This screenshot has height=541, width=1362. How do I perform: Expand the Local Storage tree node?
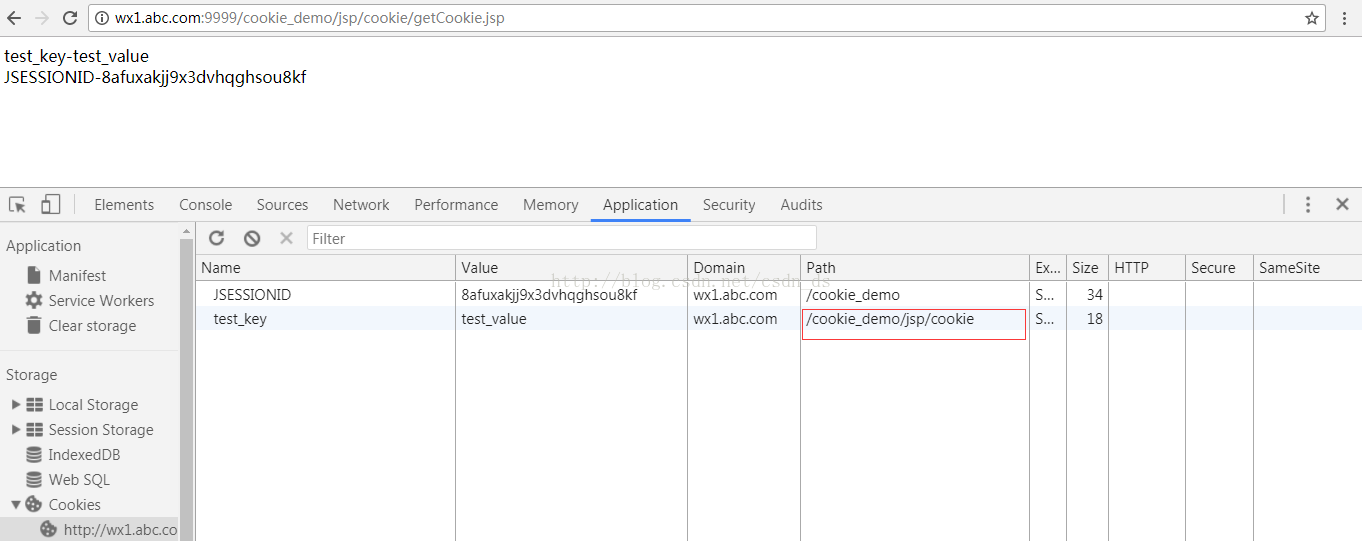(16, 404)
